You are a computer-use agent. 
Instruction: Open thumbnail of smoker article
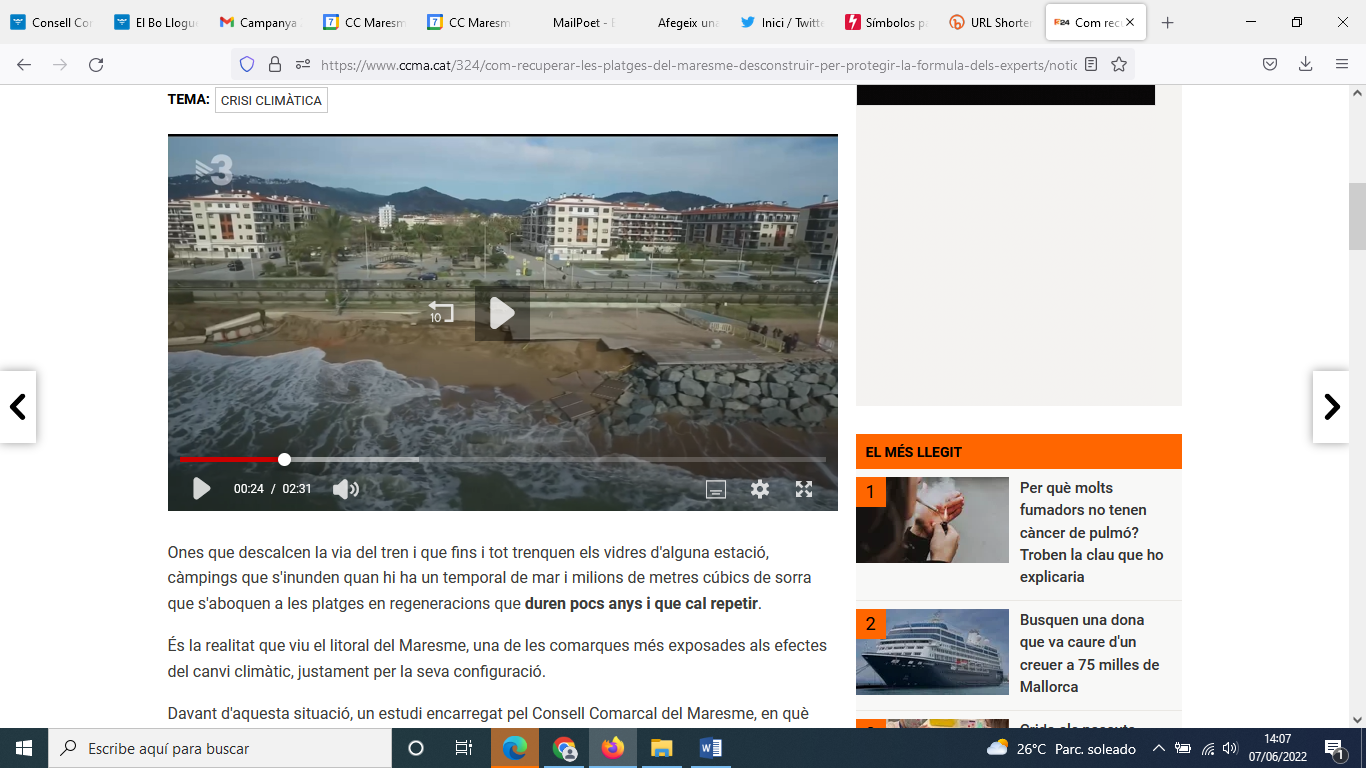932,520
